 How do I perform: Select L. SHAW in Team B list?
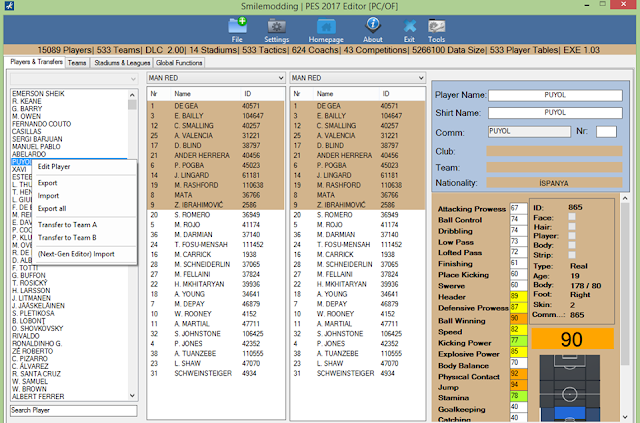tap(358, 363)
